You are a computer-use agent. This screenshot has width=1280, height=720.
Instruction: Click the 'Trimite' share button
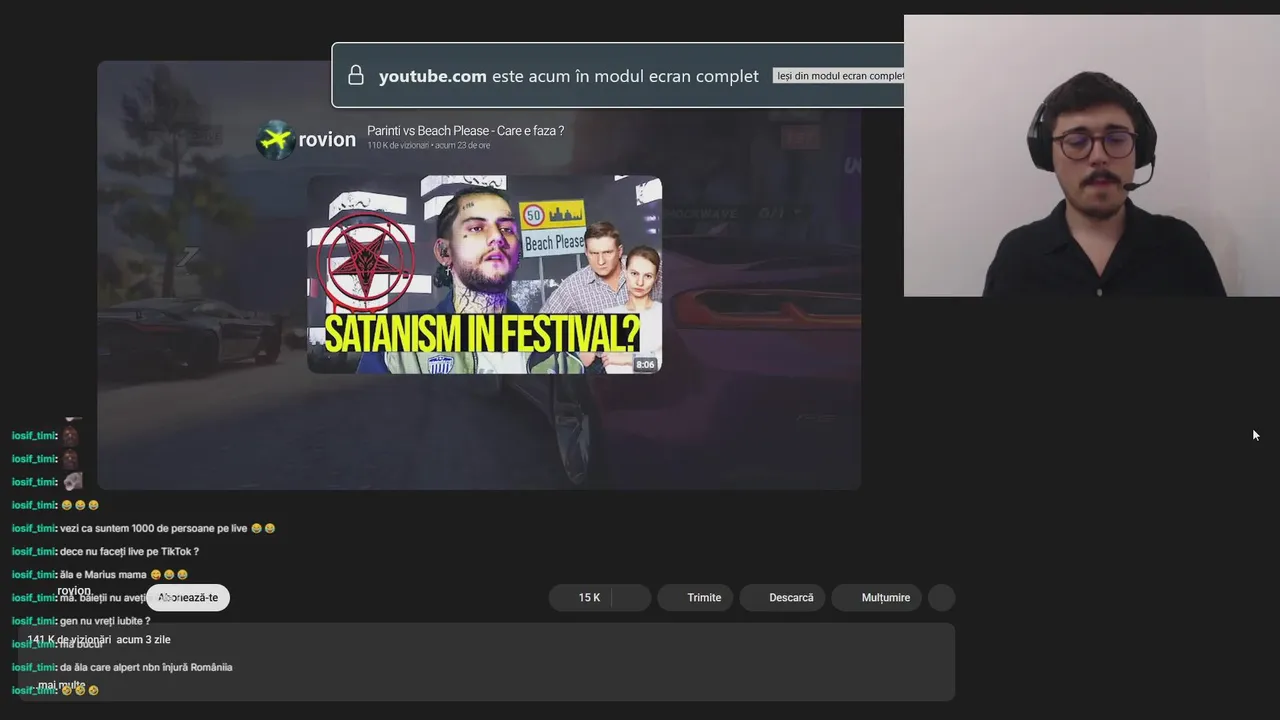695,597
